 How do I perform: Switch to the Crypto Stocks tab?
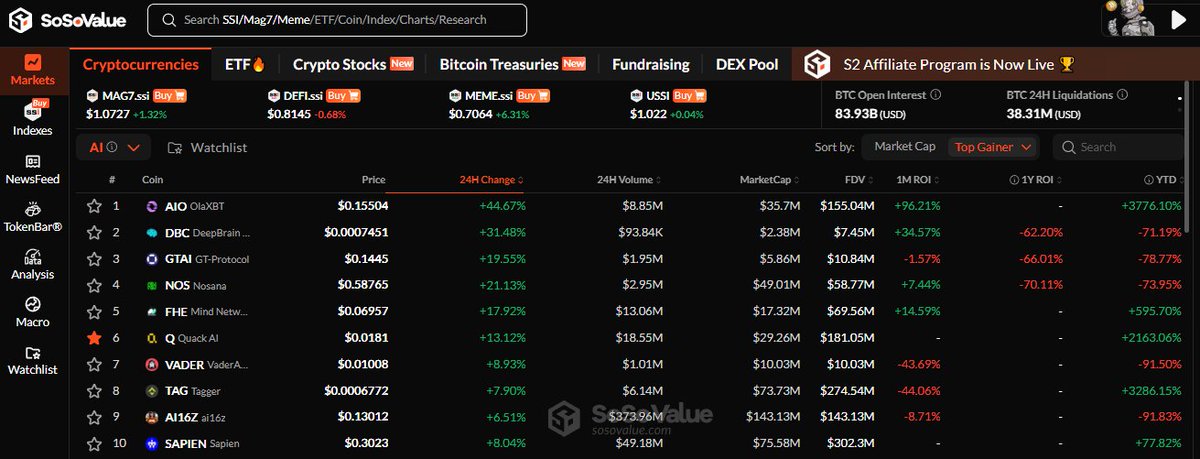353,64
